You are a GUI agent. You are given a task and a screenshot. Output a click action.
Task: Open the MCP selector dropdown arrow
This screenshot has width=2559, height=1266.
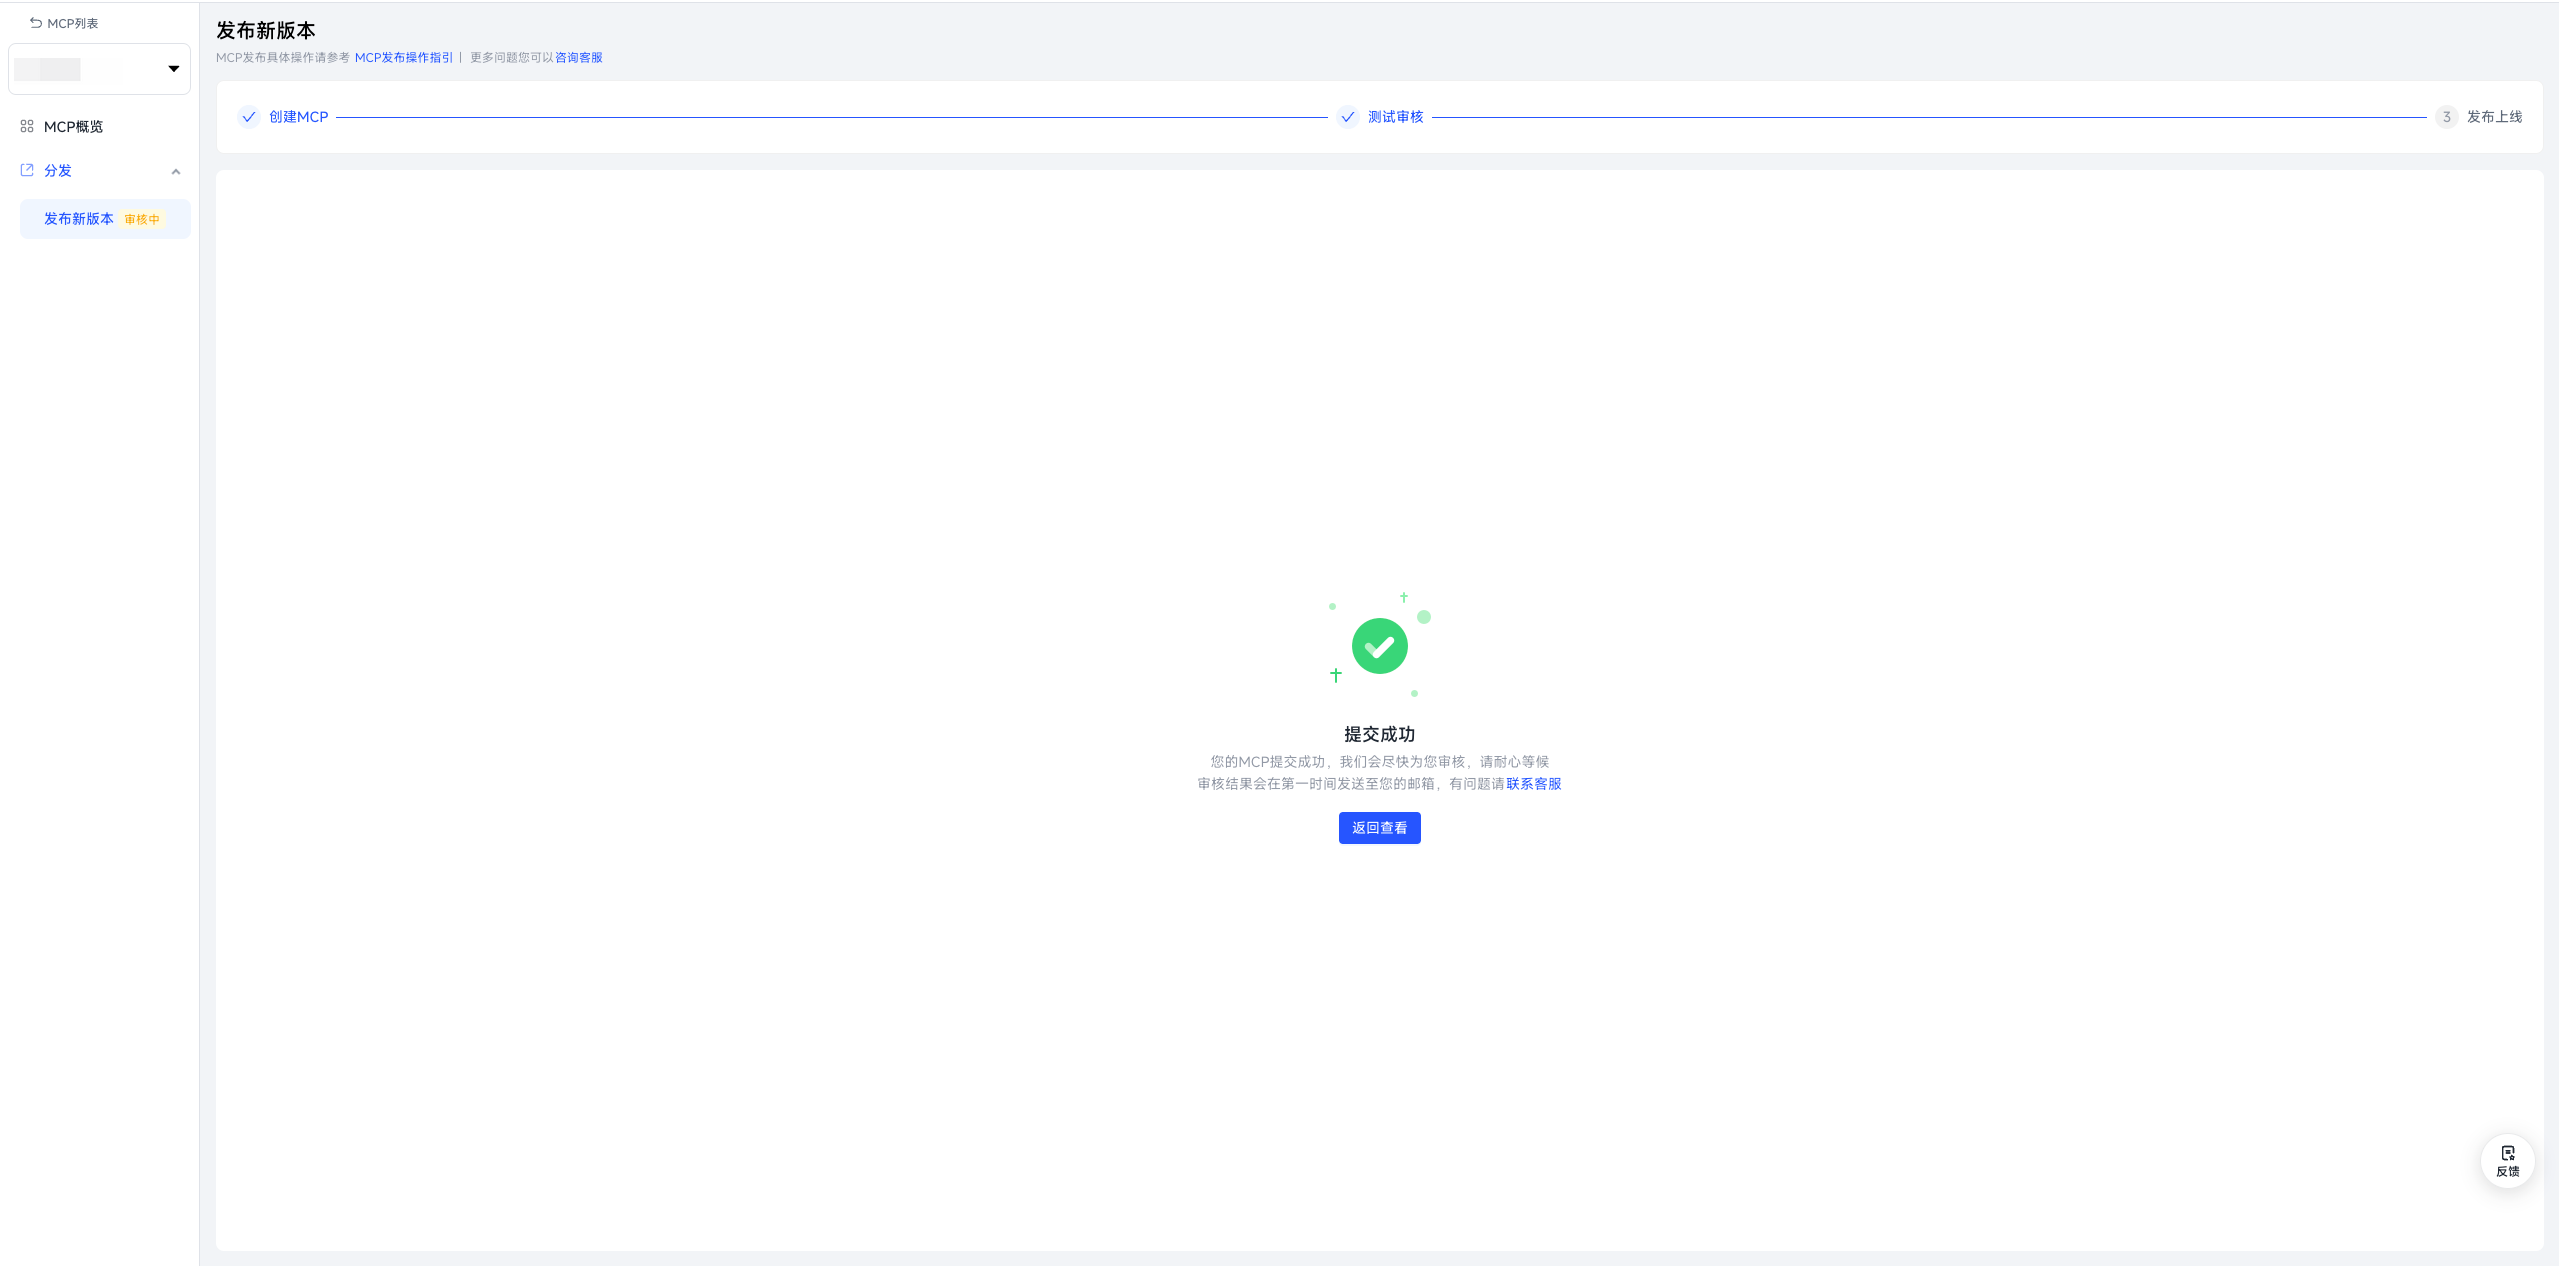pyautogui.click(x=173, y=69)
